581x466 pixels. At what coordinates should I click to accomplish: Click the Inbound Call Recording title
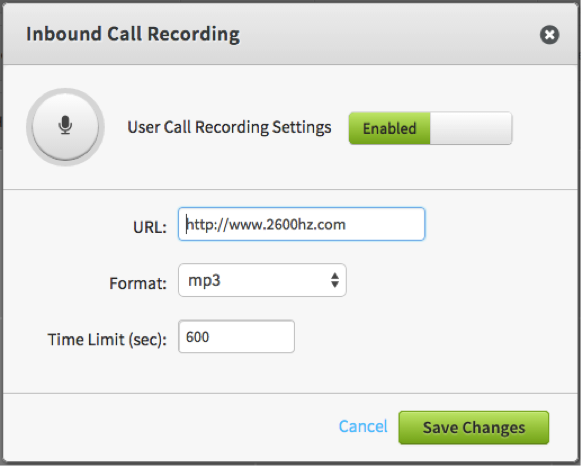click(133, 34)
